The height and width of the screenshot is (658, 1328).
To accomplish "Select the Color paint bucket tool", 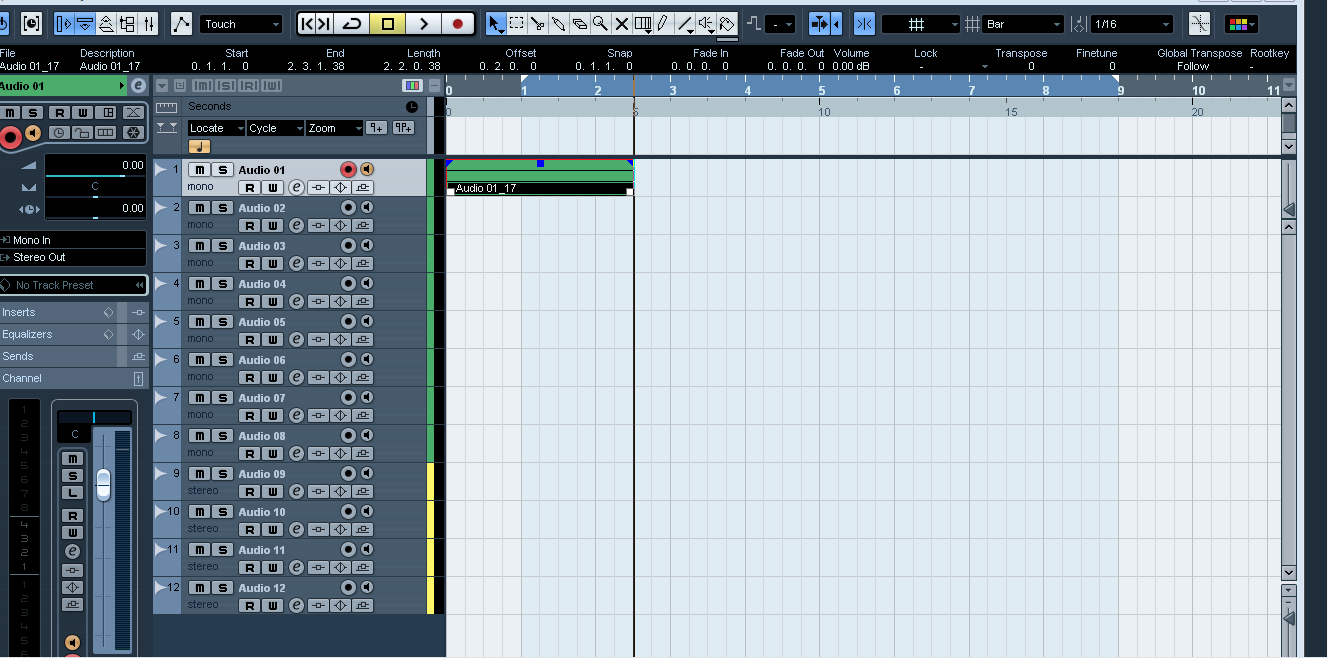I will pos(727,24).
